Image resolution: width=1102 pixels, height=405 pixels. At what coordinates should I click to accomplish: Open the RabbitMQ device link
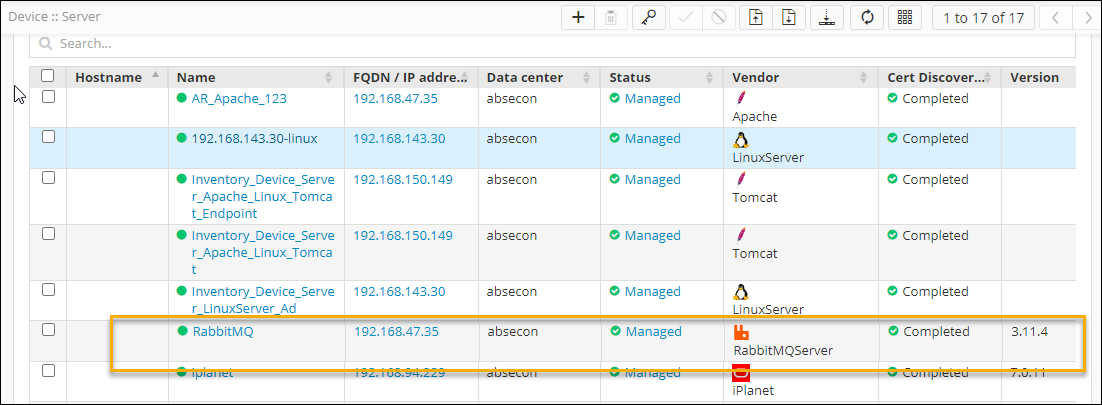coord(223,332)
